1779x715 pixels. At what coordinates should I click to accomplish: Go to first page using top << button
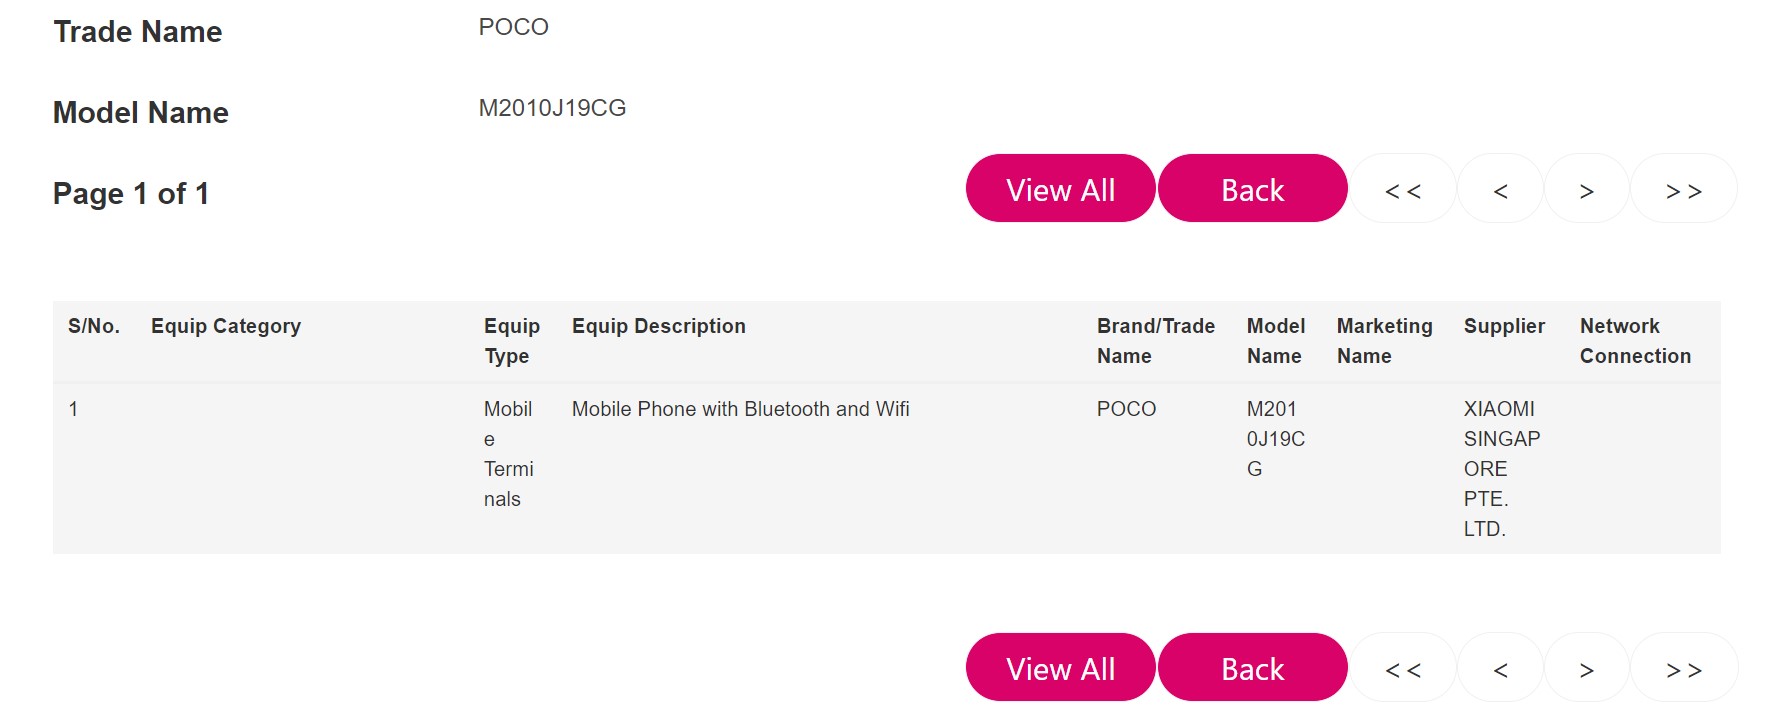(x=1402, y=188)
